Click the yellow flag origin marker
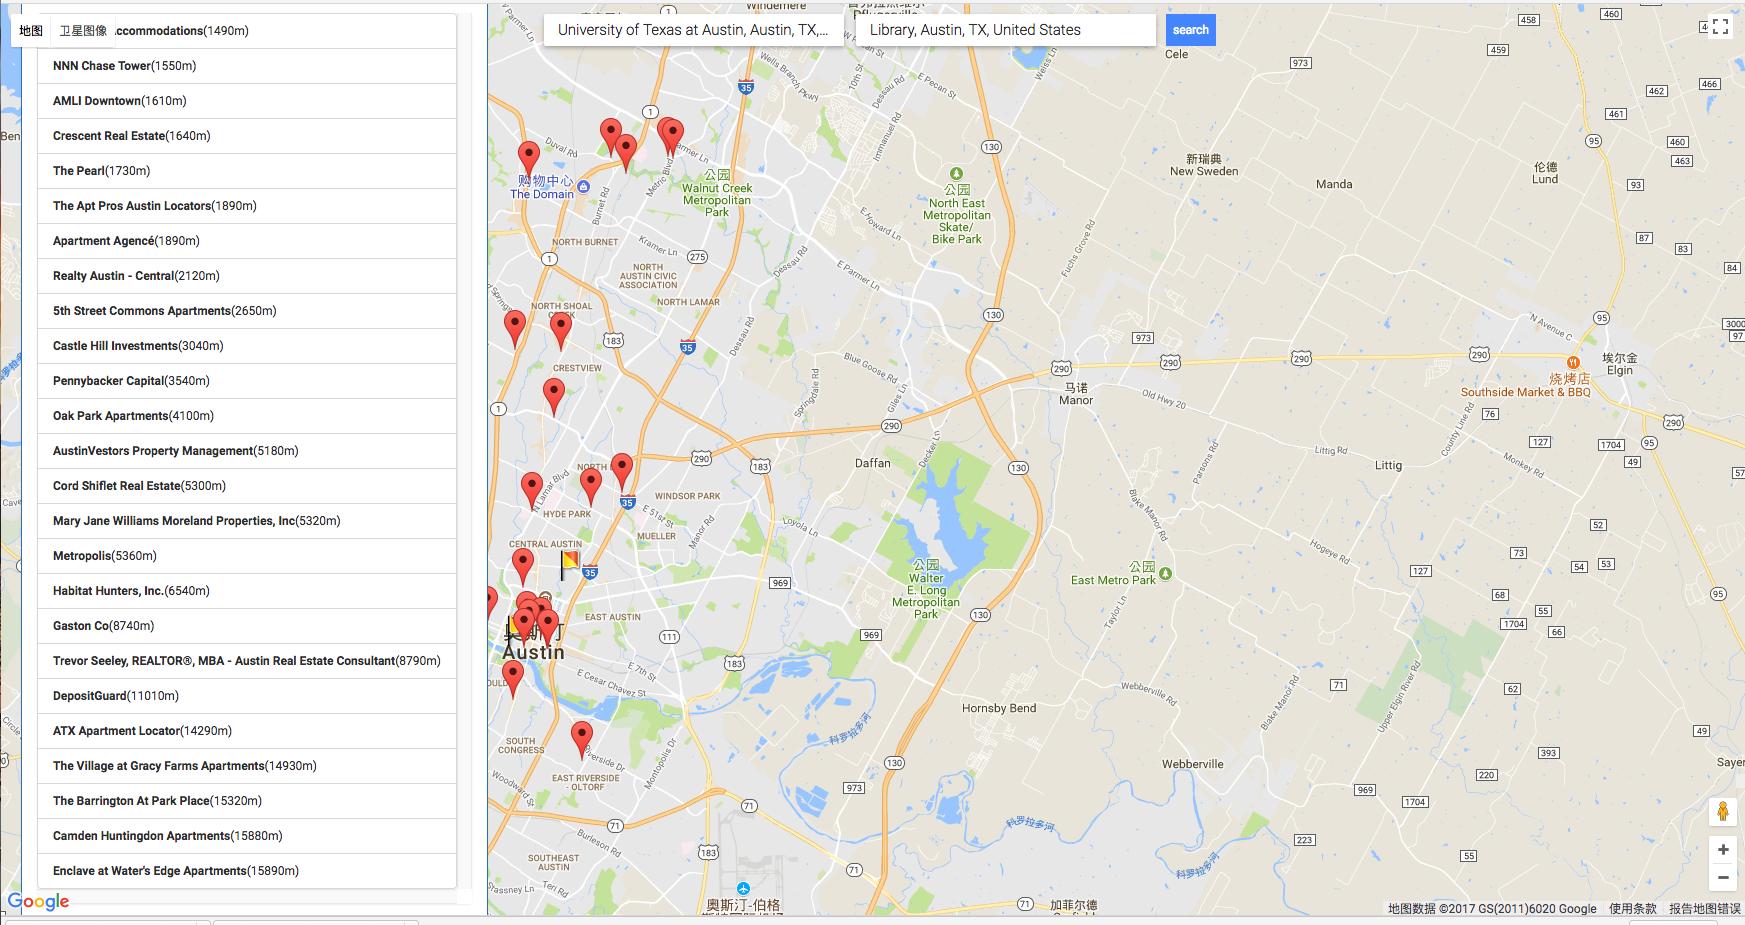The image size is (1745, 925). pos(569,565)
